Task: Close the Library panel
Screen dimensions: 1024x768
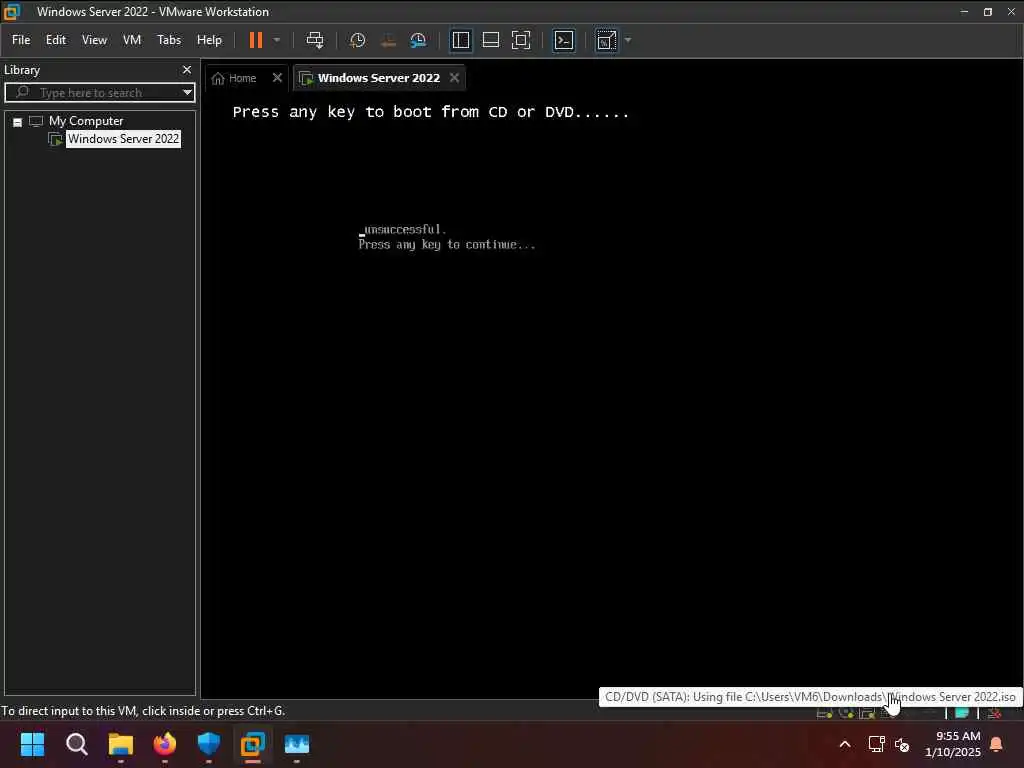Action: coord(187,69)
